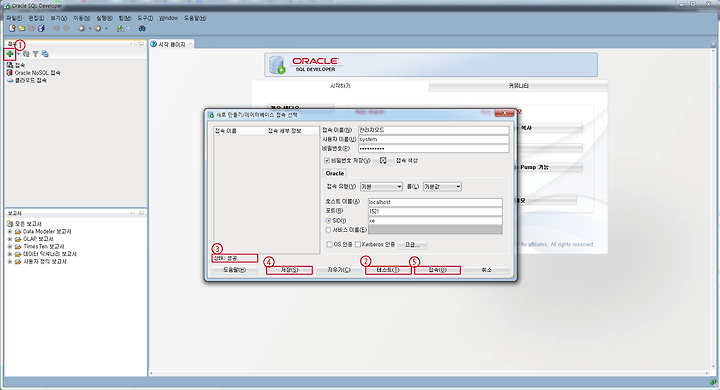Open dropdown arrow beside green plus icon
The image size is (720, 390).
click(18, 54)
